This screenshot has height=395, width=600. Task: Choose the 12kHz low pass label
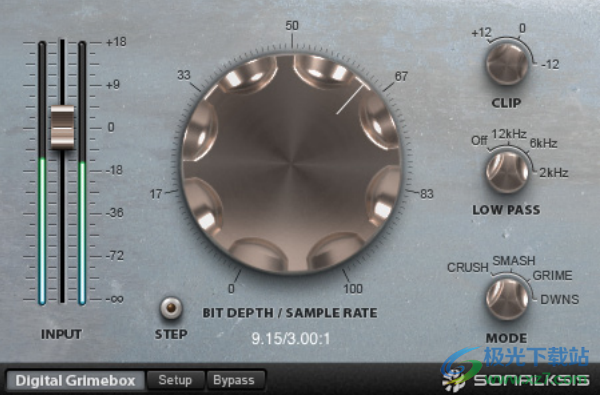[509, 134]
